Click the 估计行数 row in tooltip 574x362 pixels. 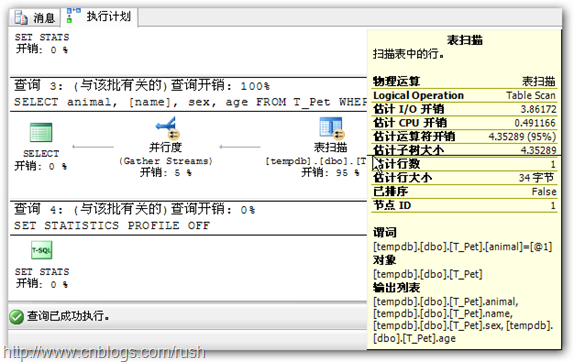(x=465, y=164)
